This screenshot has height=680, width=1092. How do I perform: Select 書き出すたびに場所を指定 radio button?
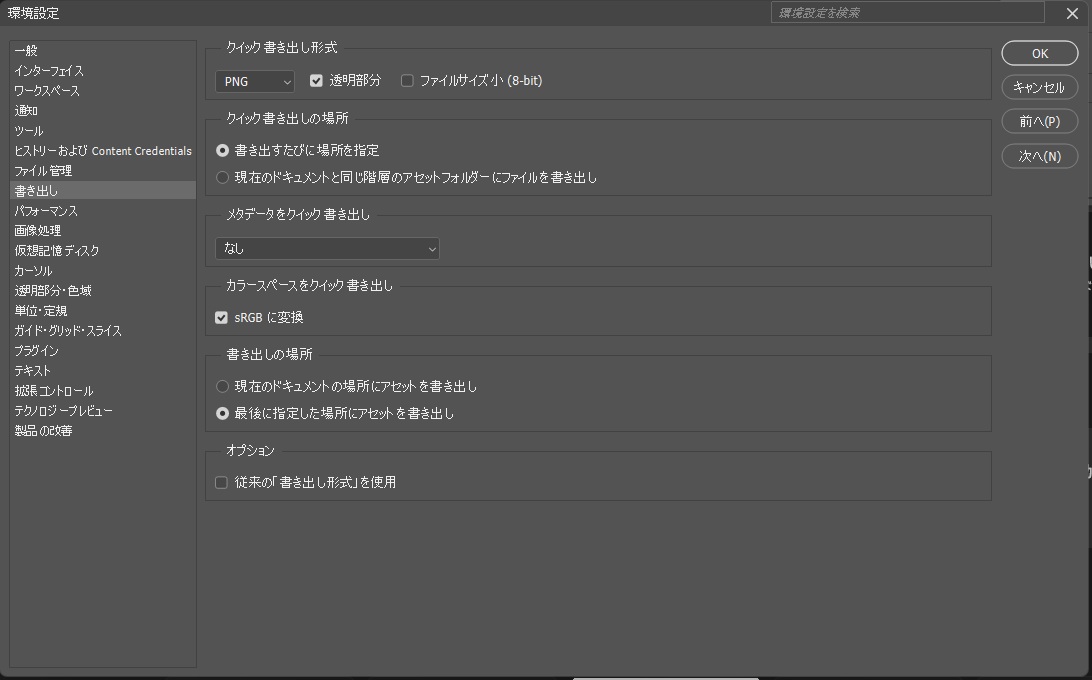tap(222, 150)
